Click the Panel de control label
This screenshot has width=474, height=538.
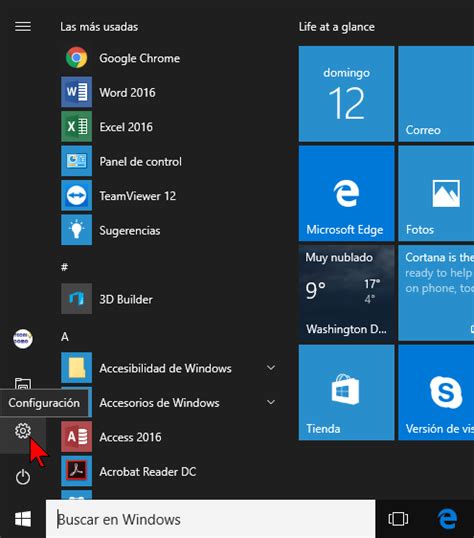tap(140, 161)
